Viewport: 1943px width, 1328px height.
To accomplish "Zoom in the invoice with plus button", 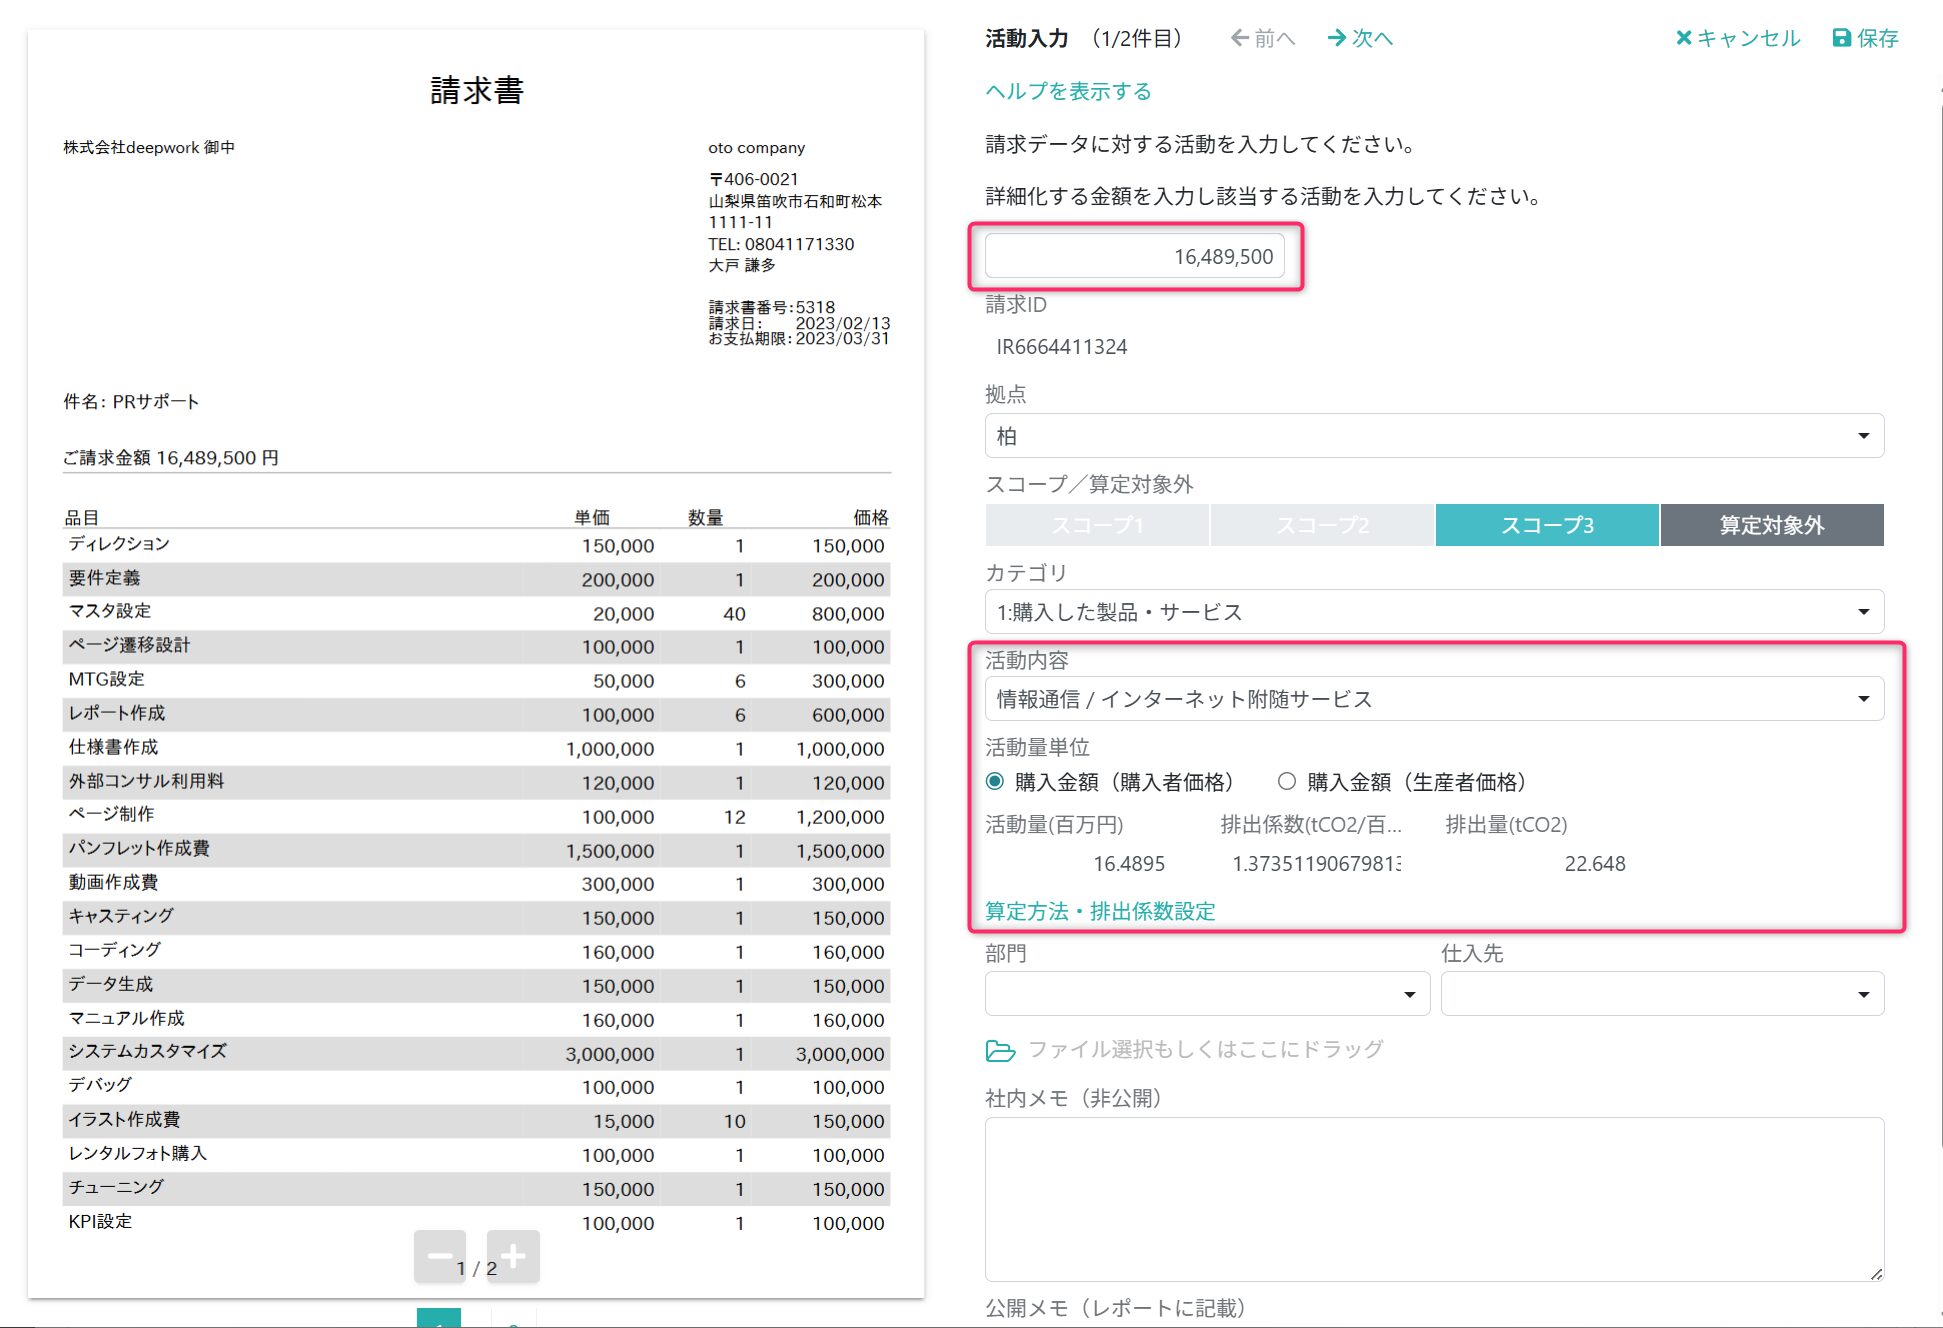I will pyautogui.click(x=513, y=1256).
